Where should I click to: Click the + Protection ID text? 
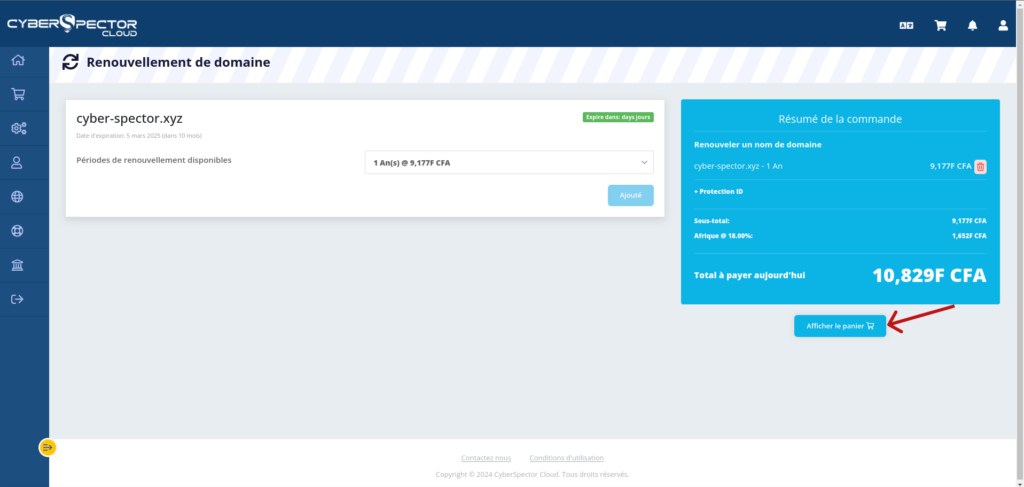[718, 192]
